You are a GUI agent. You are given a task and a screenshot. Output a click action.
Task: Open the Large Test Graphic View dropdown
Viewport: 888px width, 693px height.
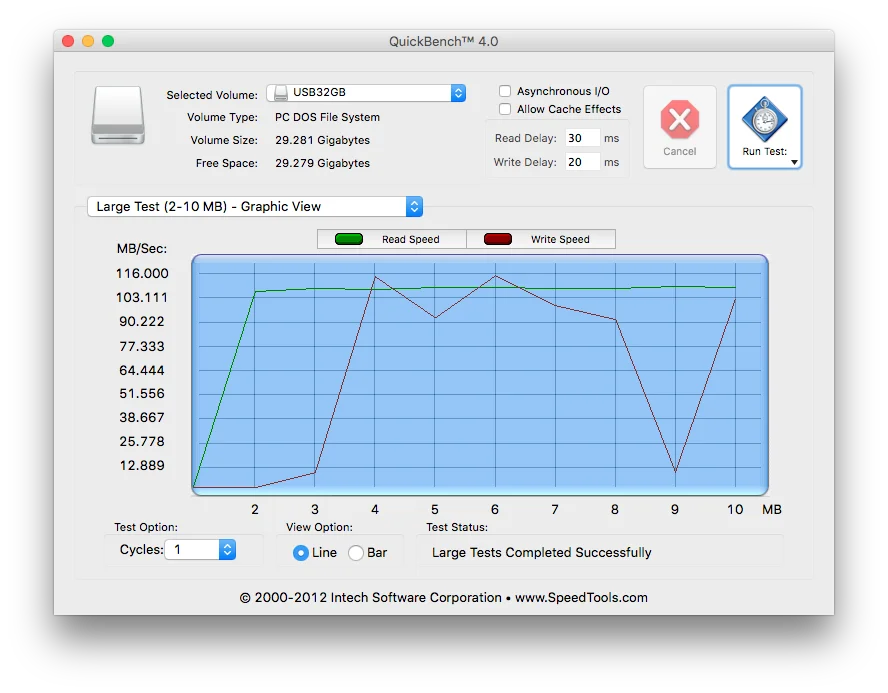(255, 207)
